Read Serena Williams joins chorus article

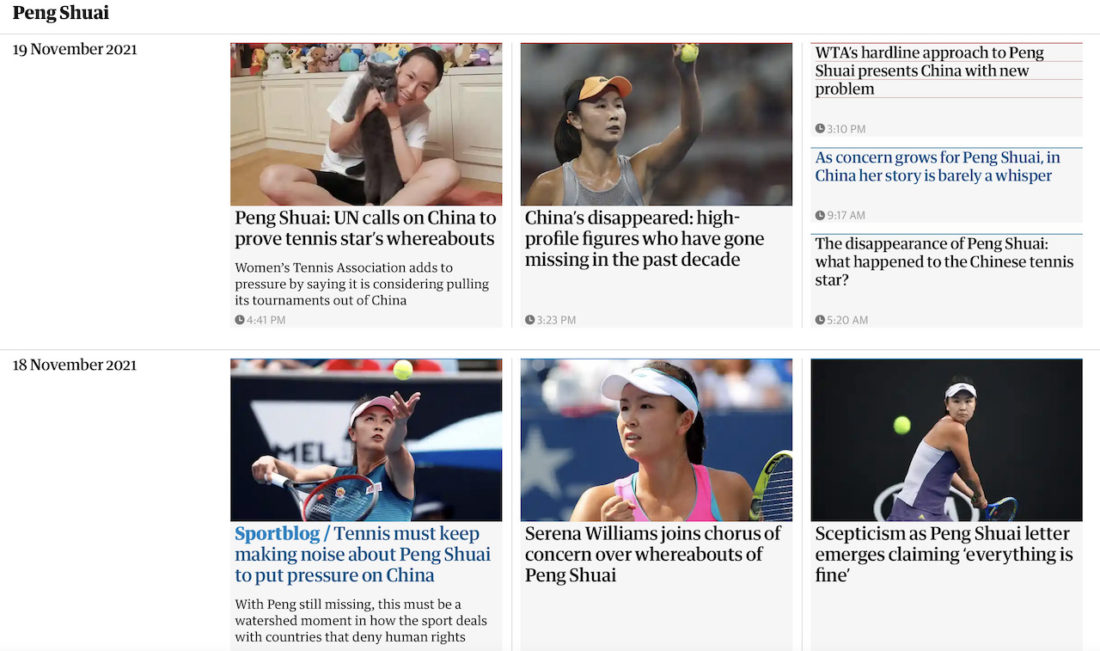(652, 554)
